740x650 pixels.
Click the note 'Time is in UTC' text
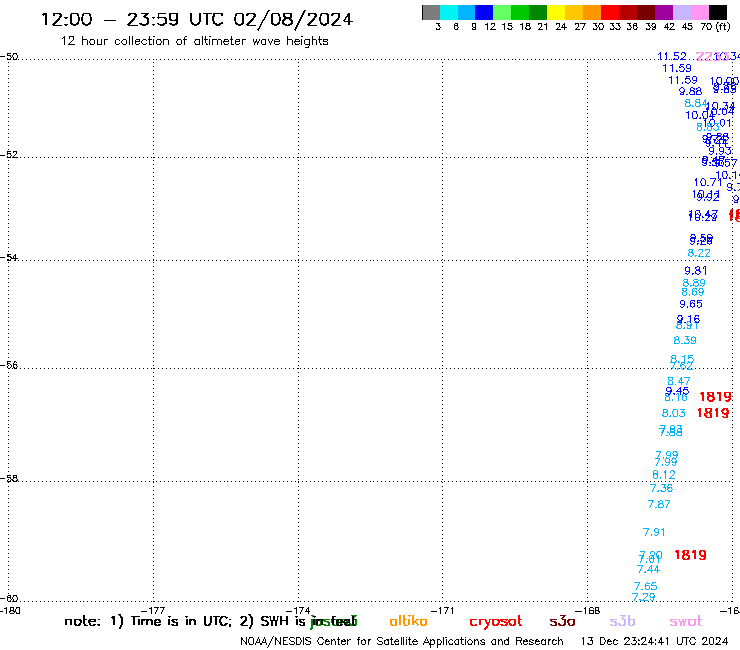tap(181, 621)
